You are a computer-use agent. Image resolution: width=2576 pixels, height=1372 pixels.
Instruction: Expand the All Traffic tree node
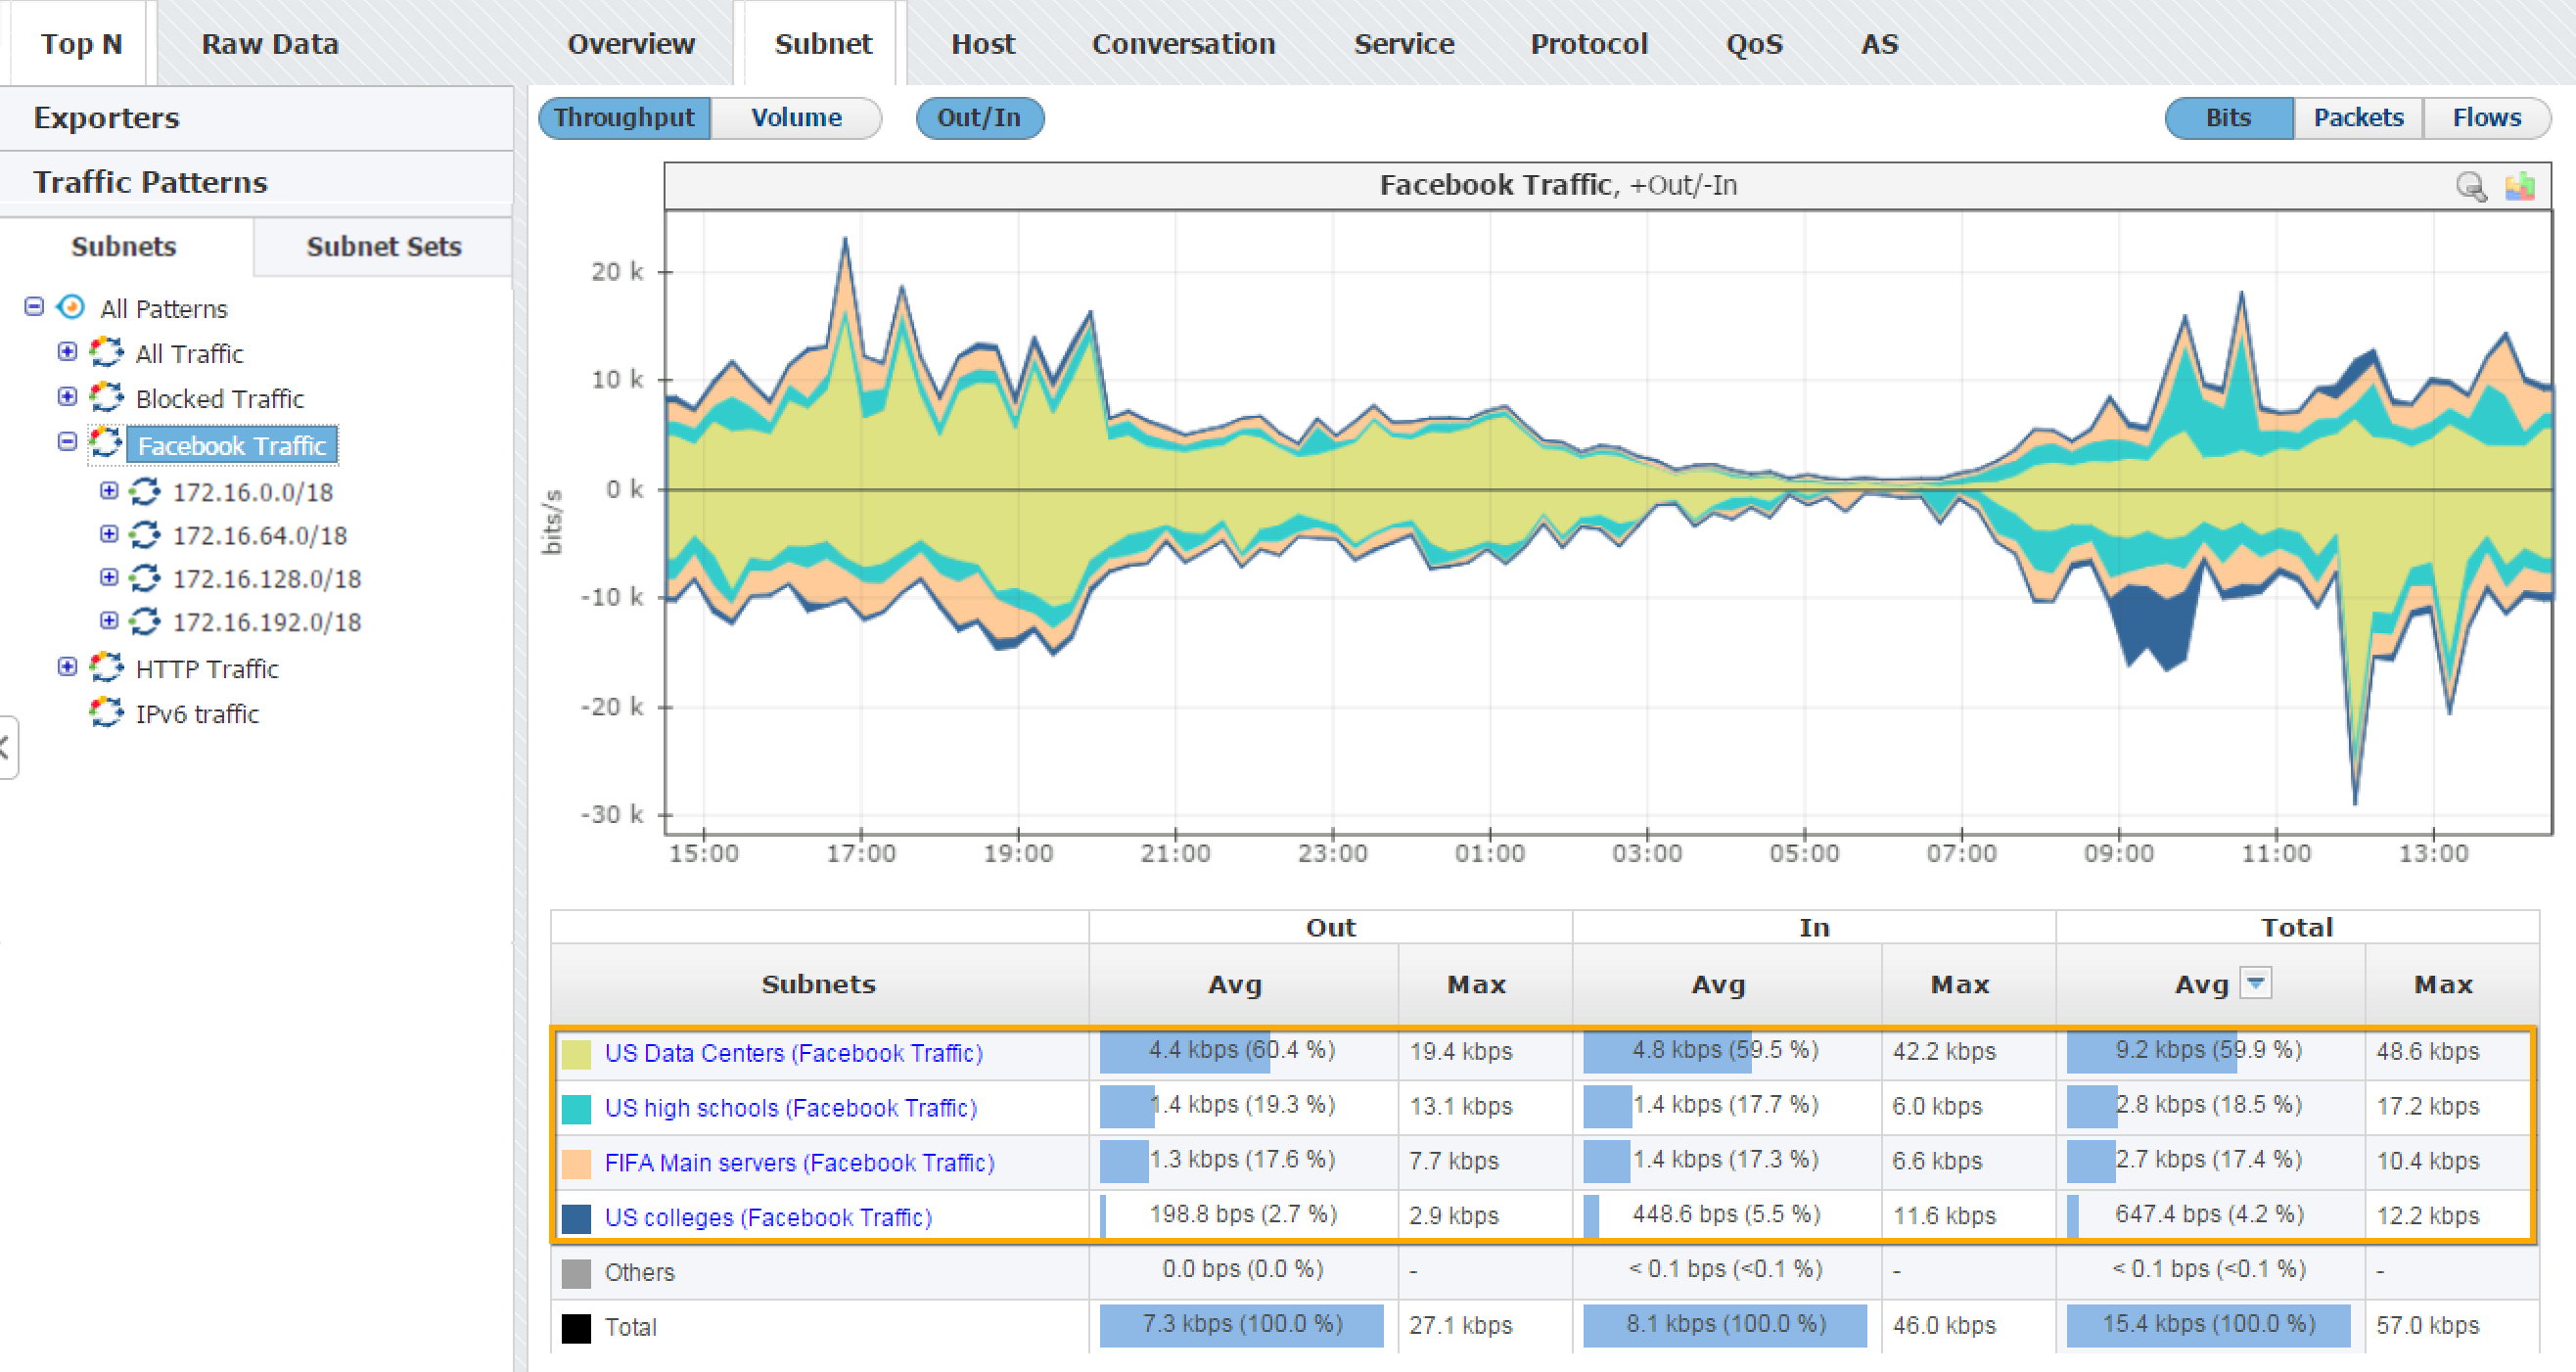click(67, 352)
